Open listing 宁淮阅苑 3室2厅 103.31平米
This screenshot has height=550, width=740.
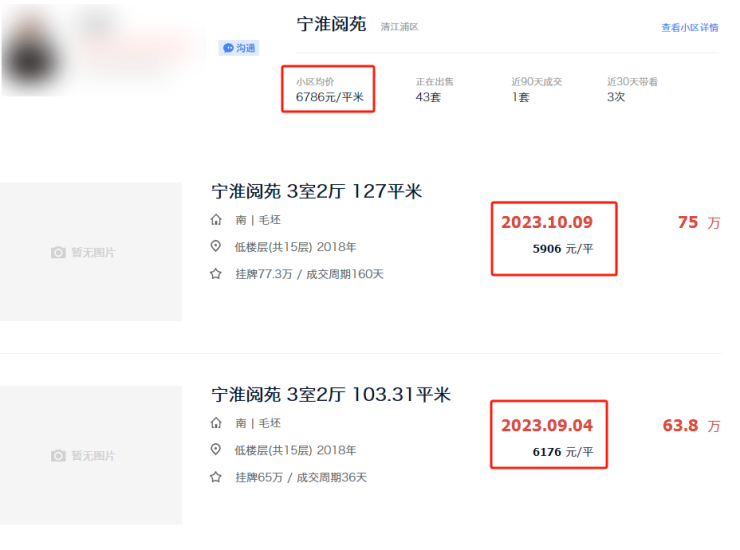pyautogui.click(x=331, y=395)
